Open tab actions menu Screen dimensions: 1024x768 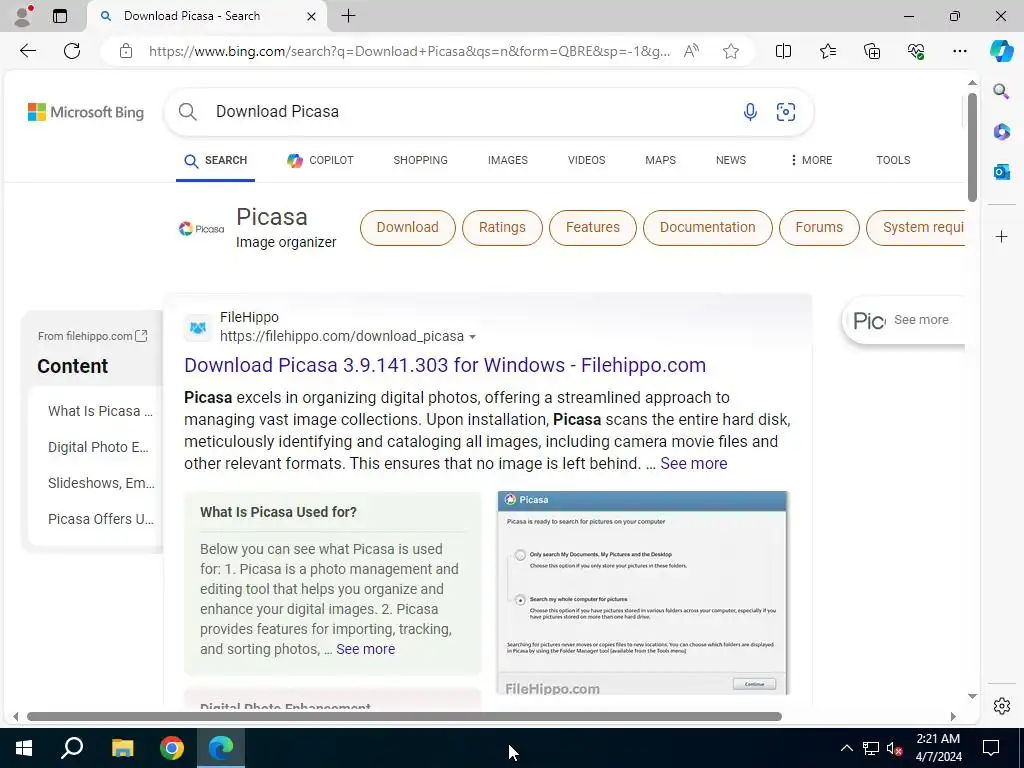point(59,16)
